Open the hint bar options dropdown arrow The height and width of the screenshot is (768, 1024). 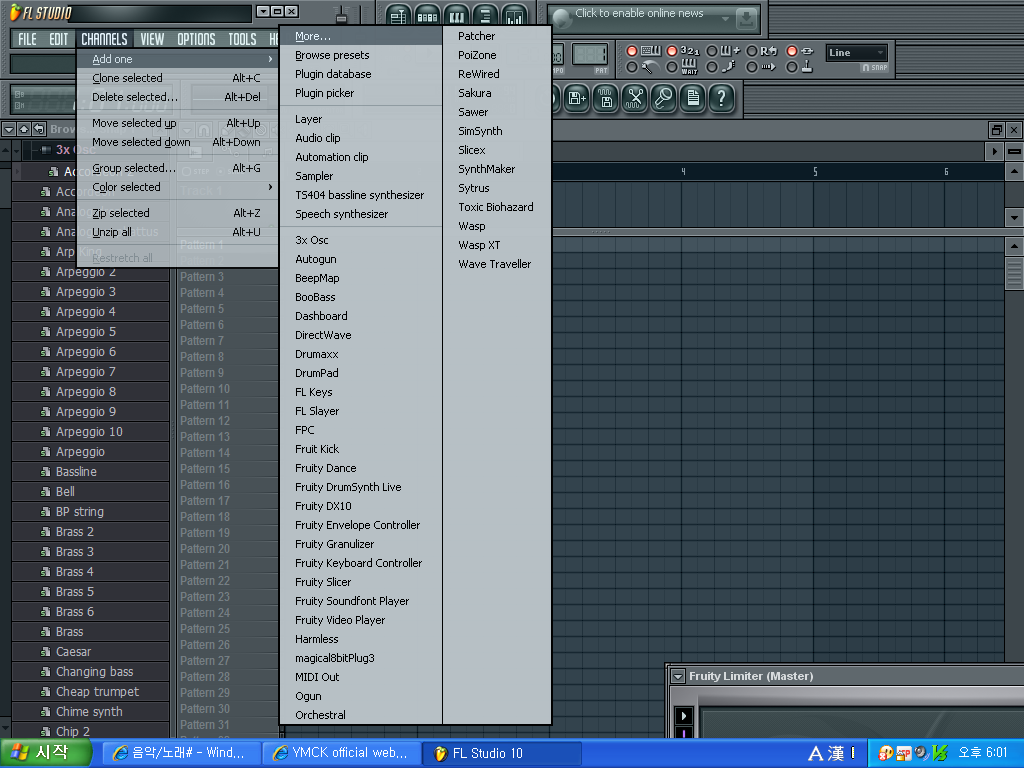[x=263, y=11]
